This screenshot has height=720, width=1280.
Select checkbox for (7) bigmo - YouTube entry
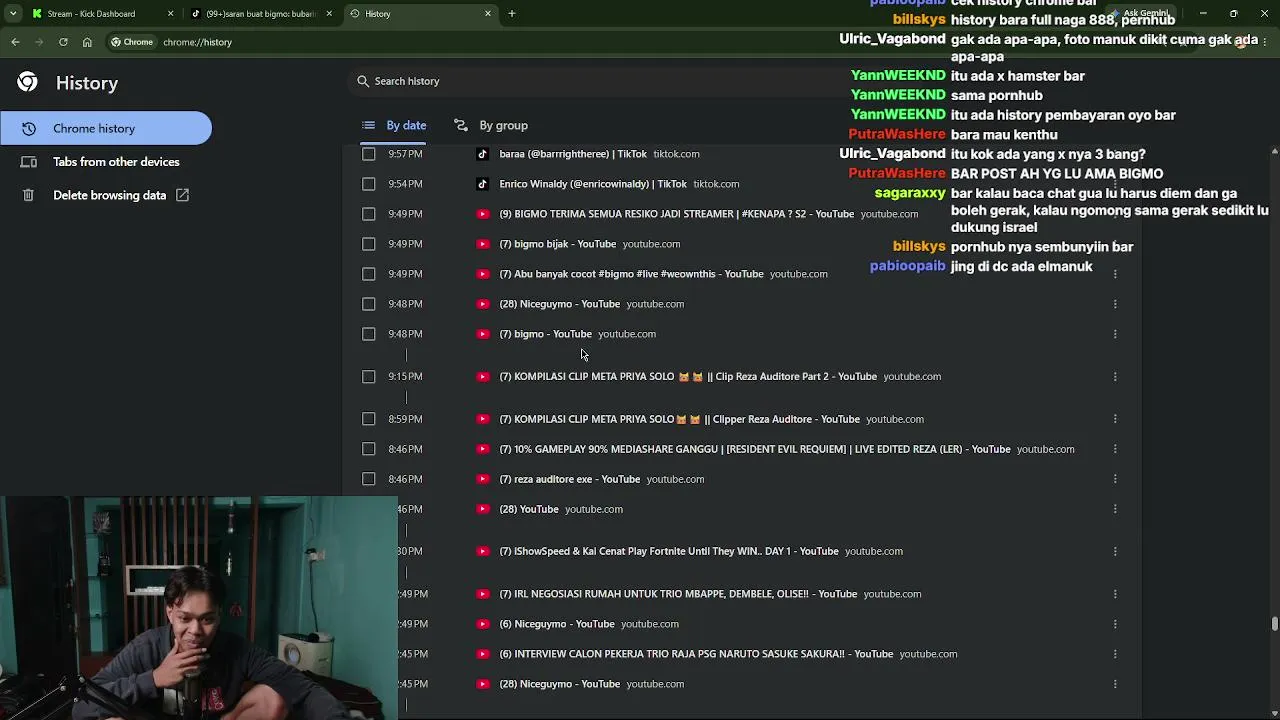369,334
